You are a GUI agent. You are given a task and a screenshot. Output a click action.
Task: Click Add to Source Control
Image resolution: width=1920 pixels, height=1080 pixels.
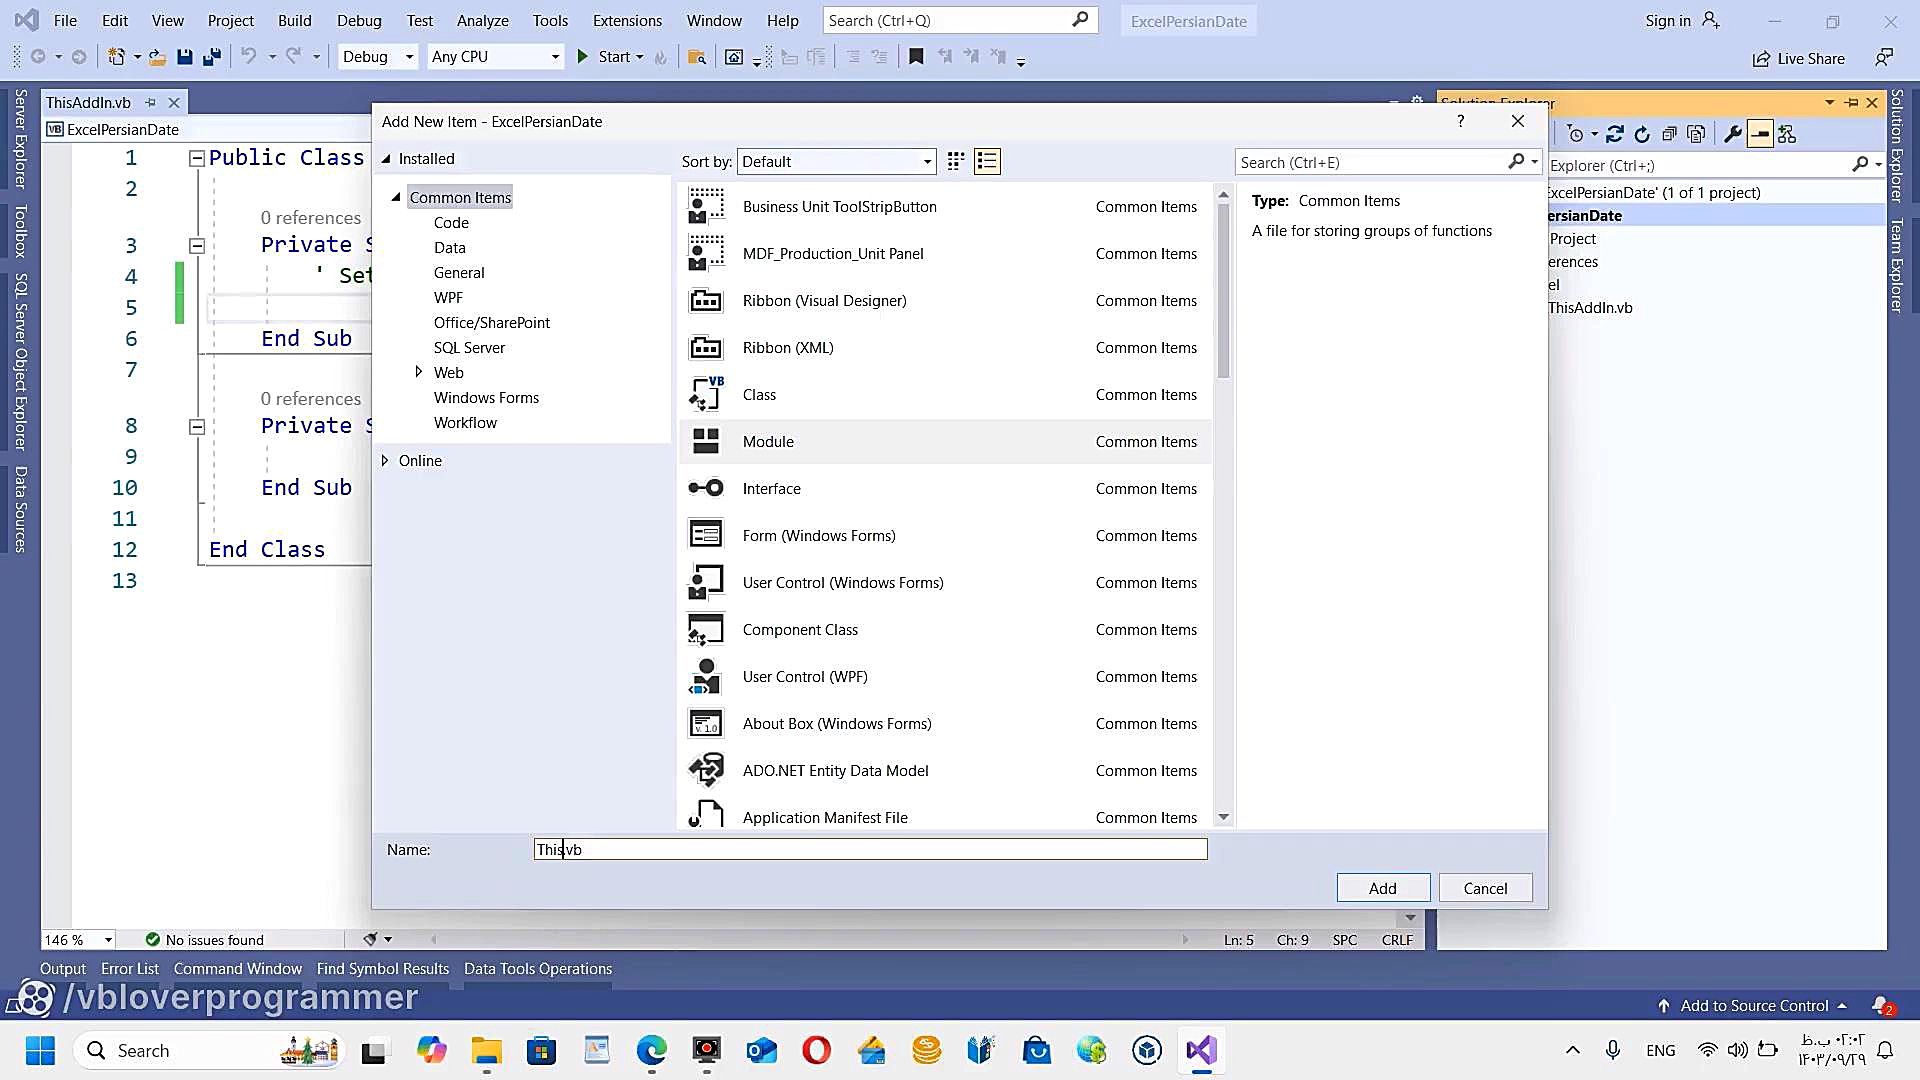[x=1754, y=1006]
